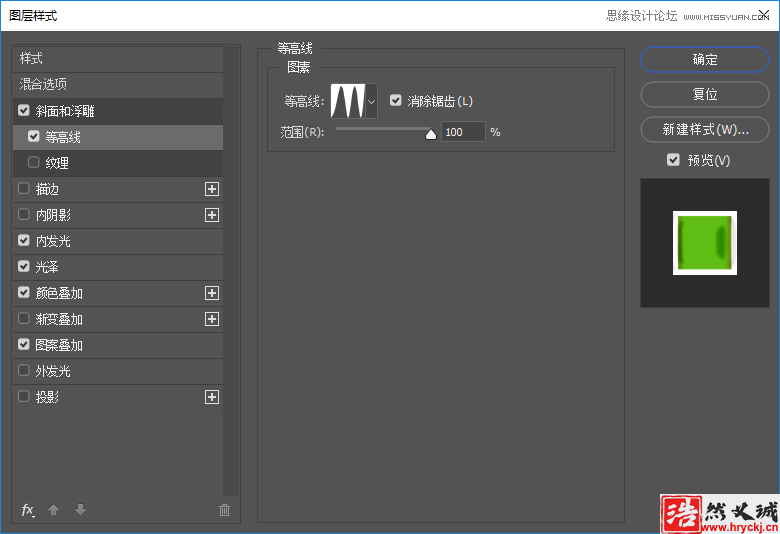This screenshot has width=780, height=534.
Task: Click the move effect up arrow
Action: [x=54, y=510]
